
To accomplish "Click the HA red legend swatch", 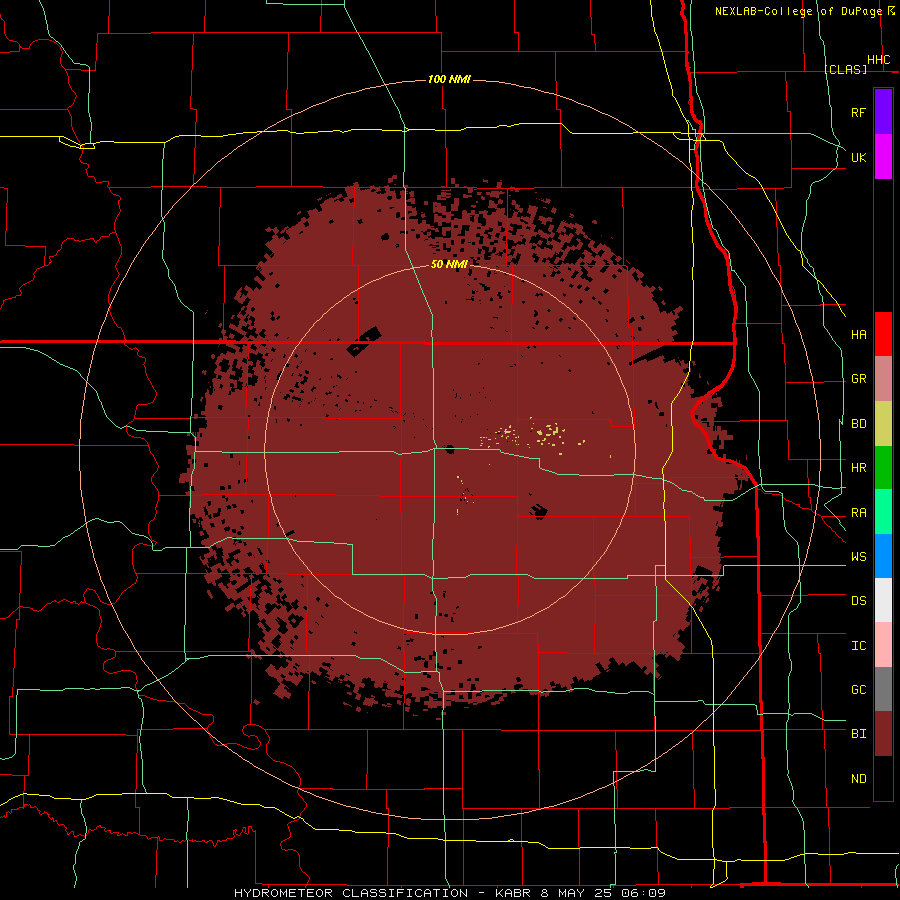I will [x=883, y=334].
